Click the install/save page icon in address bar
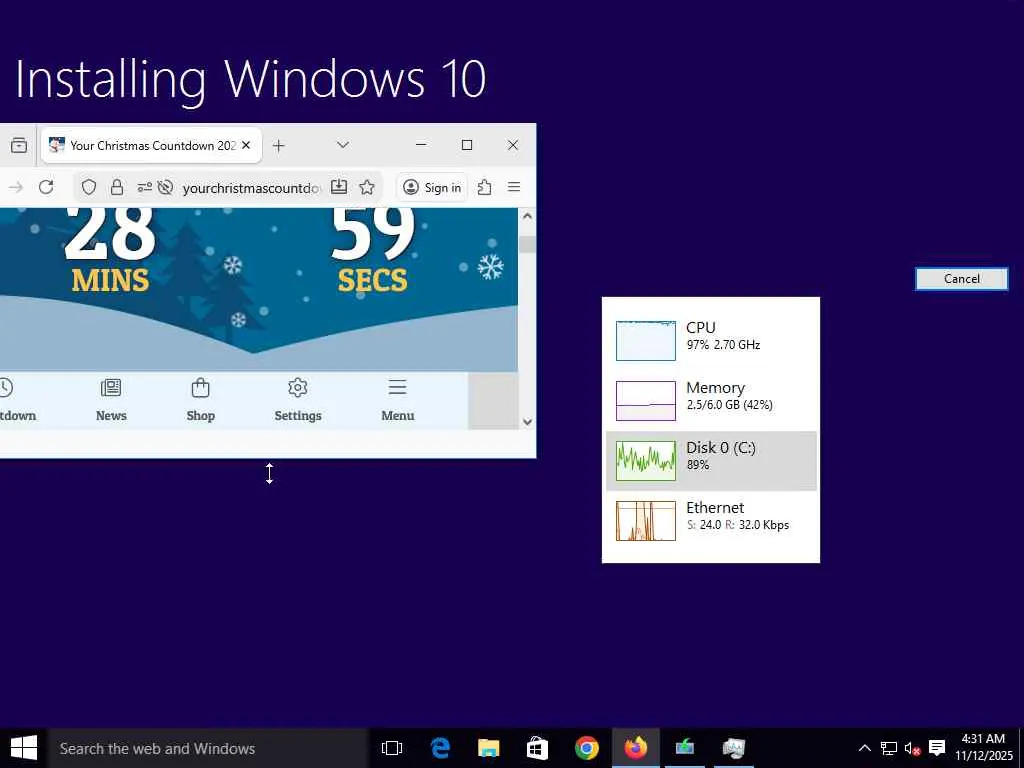This screenshot has height=768, width=1024. (x=339, y=187)
